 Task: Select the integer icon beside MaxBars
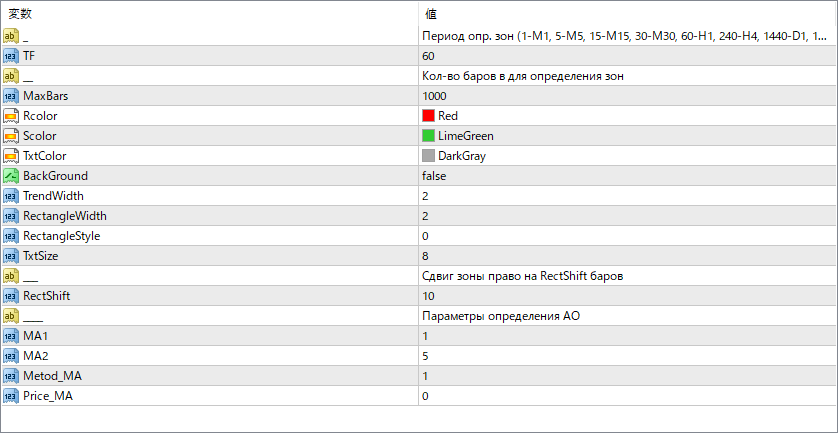[x=11, y=96]
